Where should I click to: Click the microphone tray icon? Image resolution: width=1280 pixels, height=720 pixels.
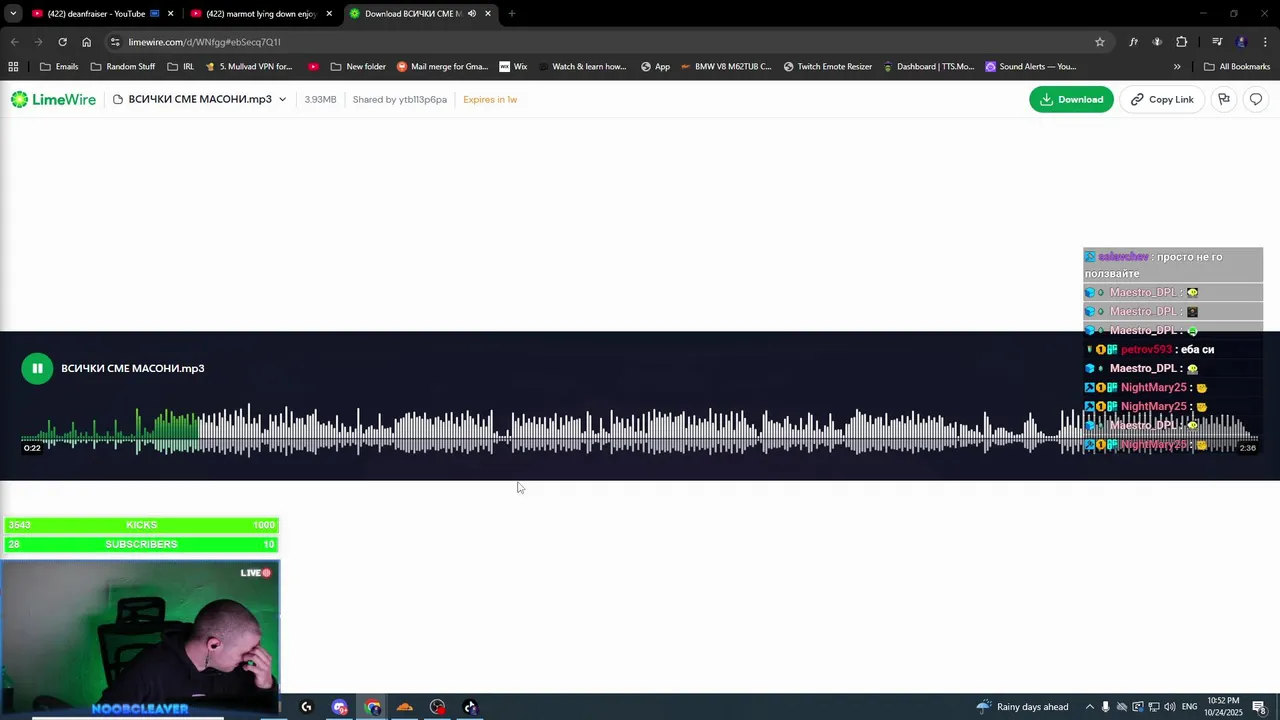click(x=1106, y=707)
